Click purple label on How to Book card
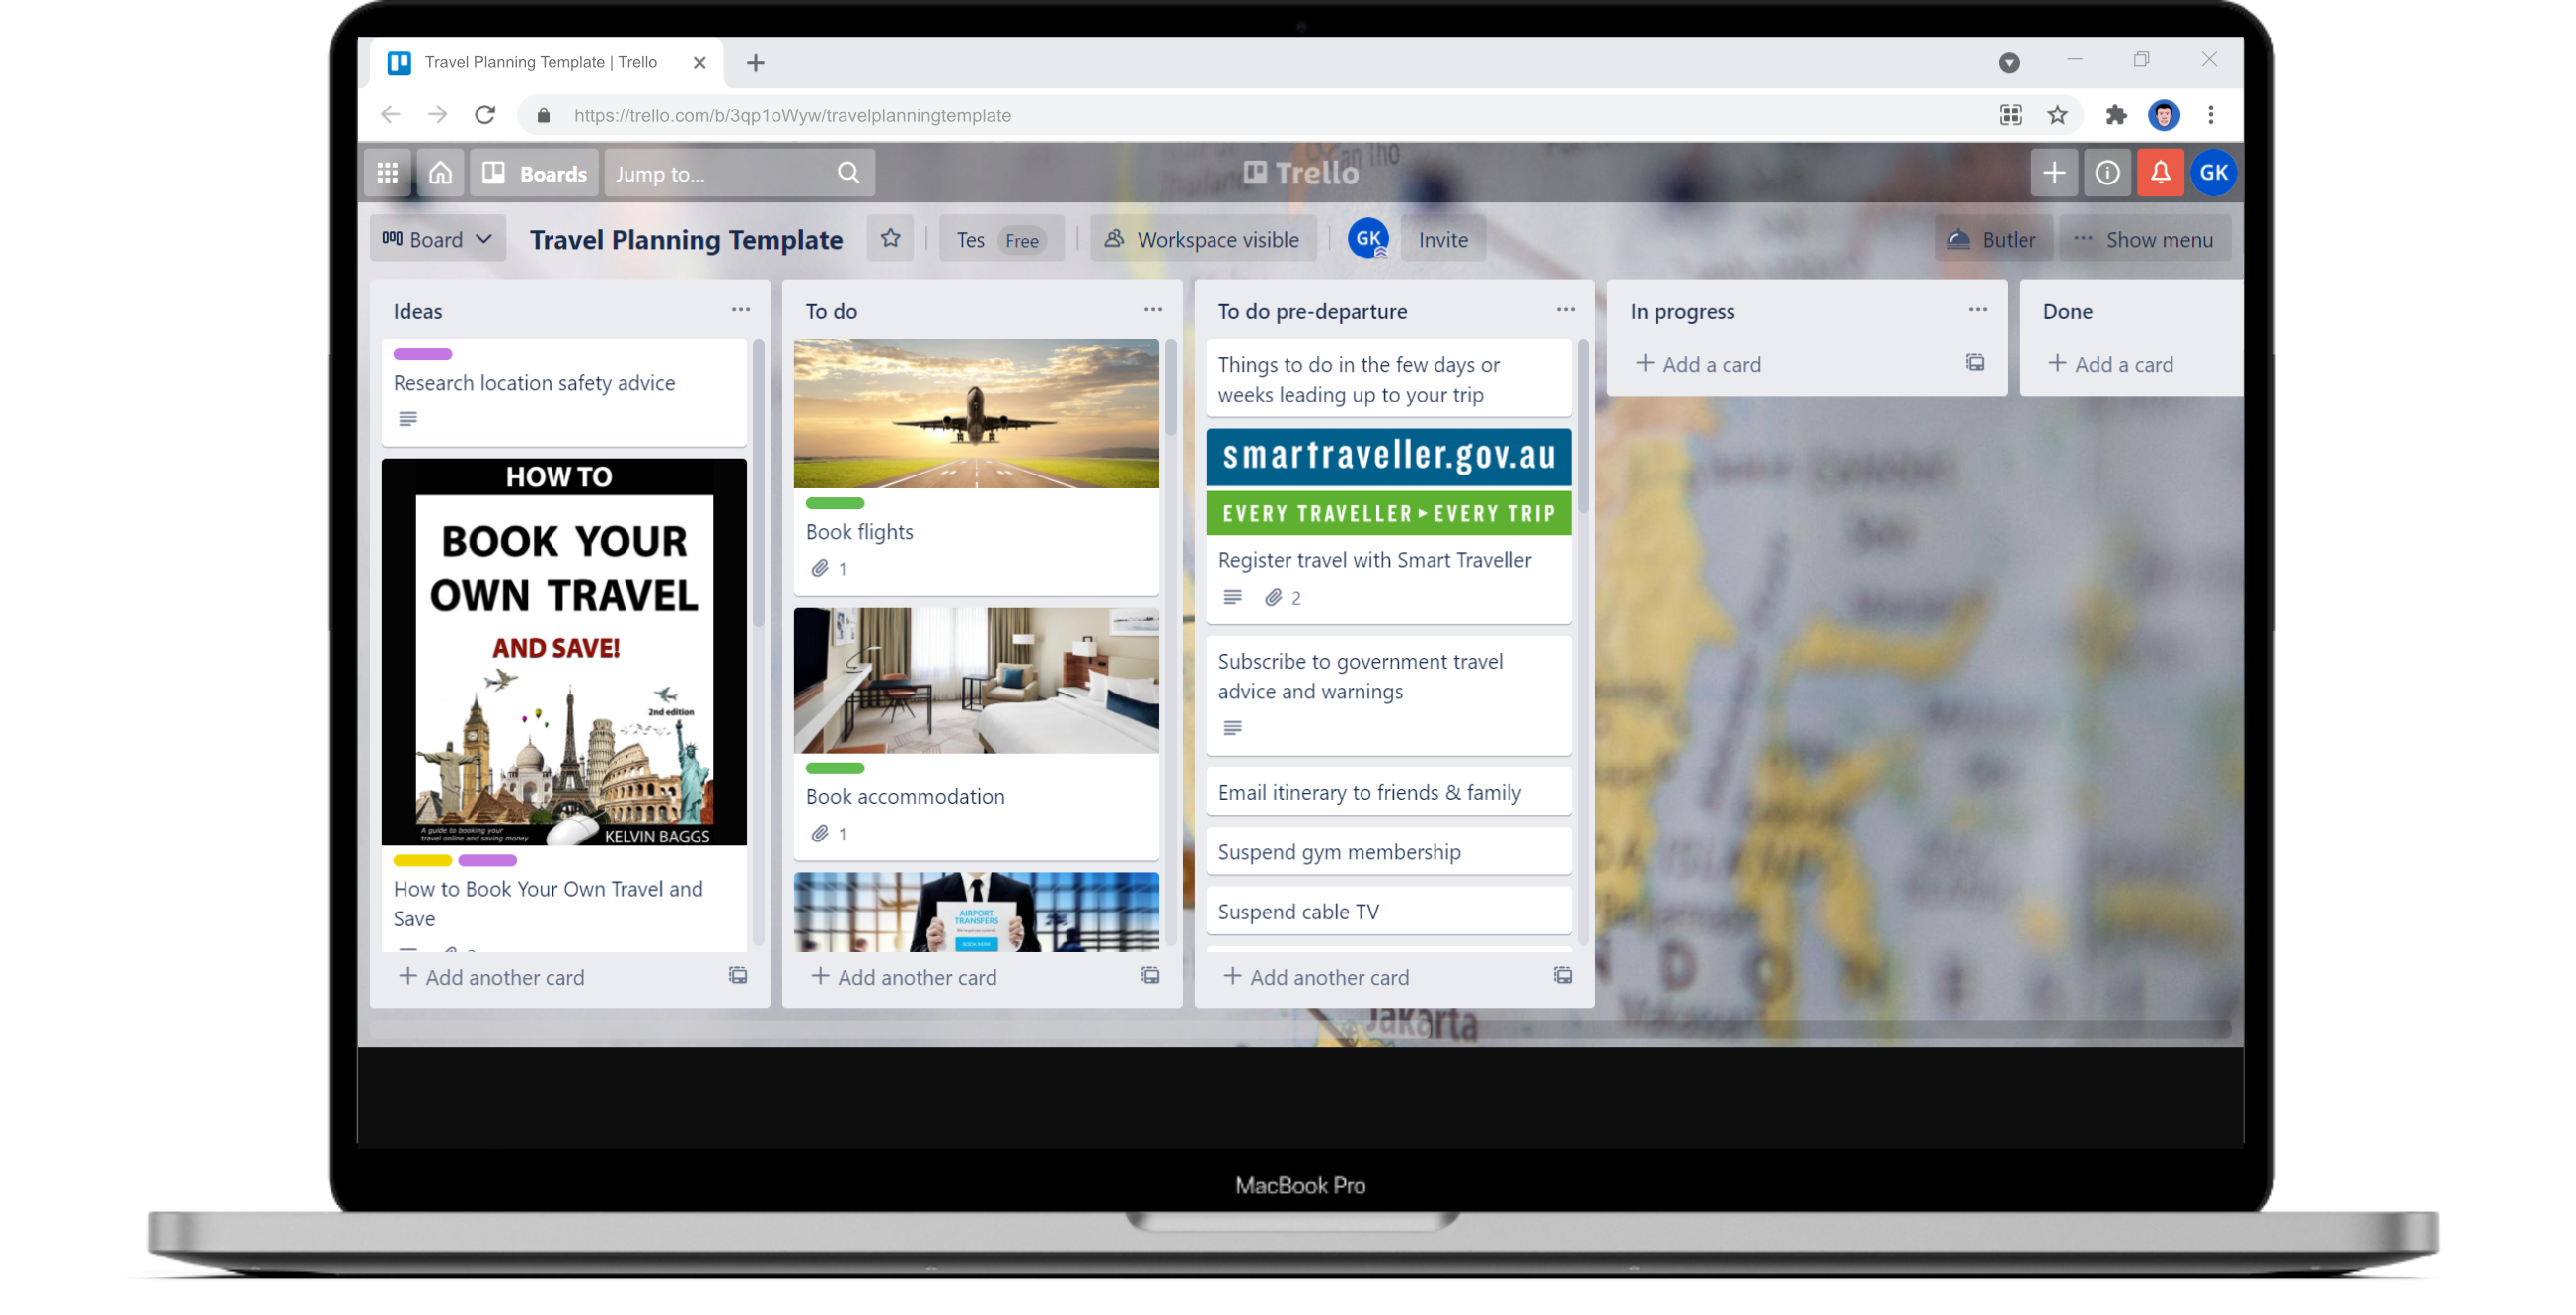Image resolution: width=2576 pixels, height=1315 pixels. (x=488, y=860)
